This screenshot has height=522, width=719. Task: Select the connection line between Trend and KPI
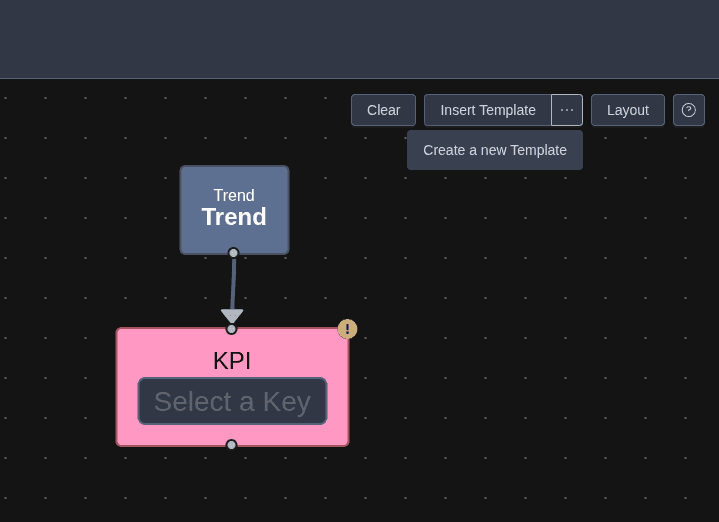pyautogui.click(x=233, y=283)
